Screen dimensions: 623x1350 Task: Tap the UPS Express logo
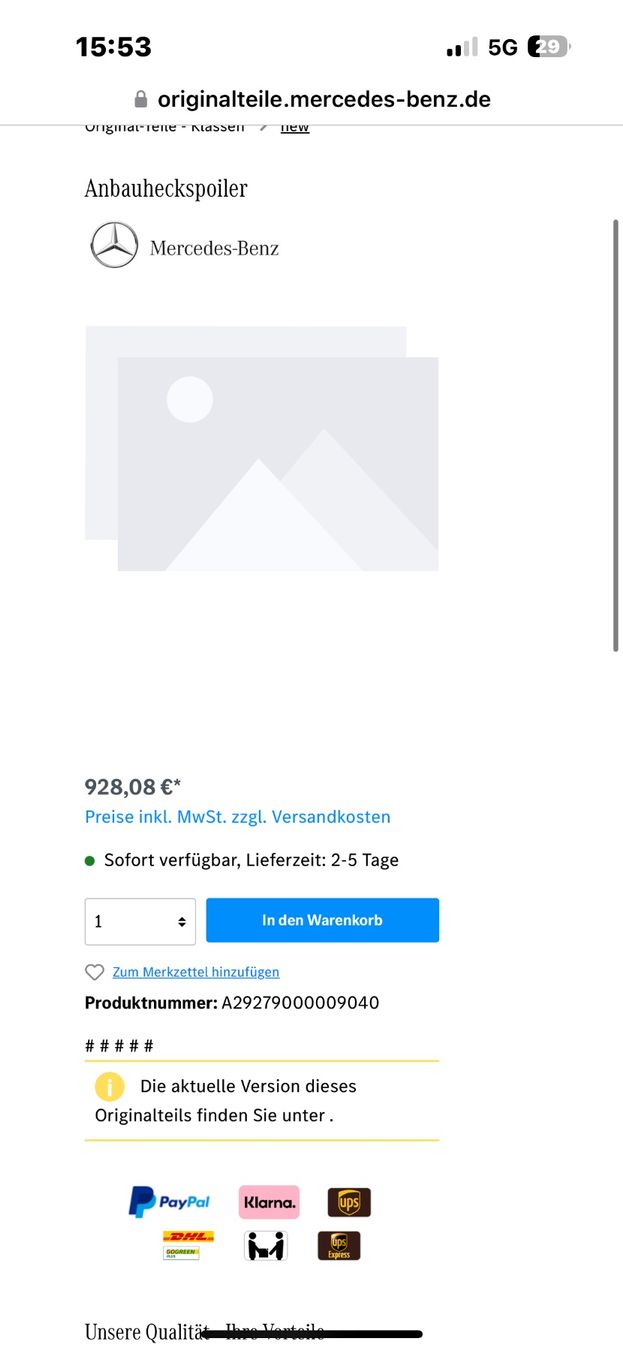click(x=339, y=1245)
